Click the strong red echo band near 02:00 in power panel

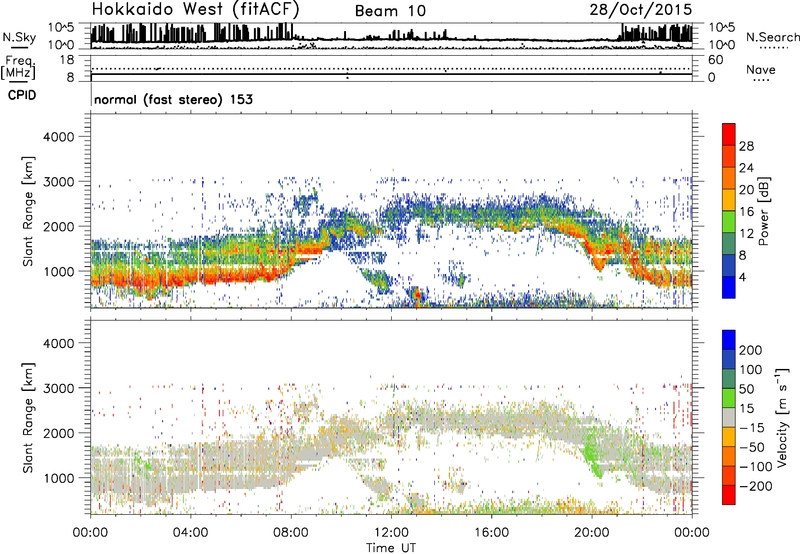pos(148,281)
